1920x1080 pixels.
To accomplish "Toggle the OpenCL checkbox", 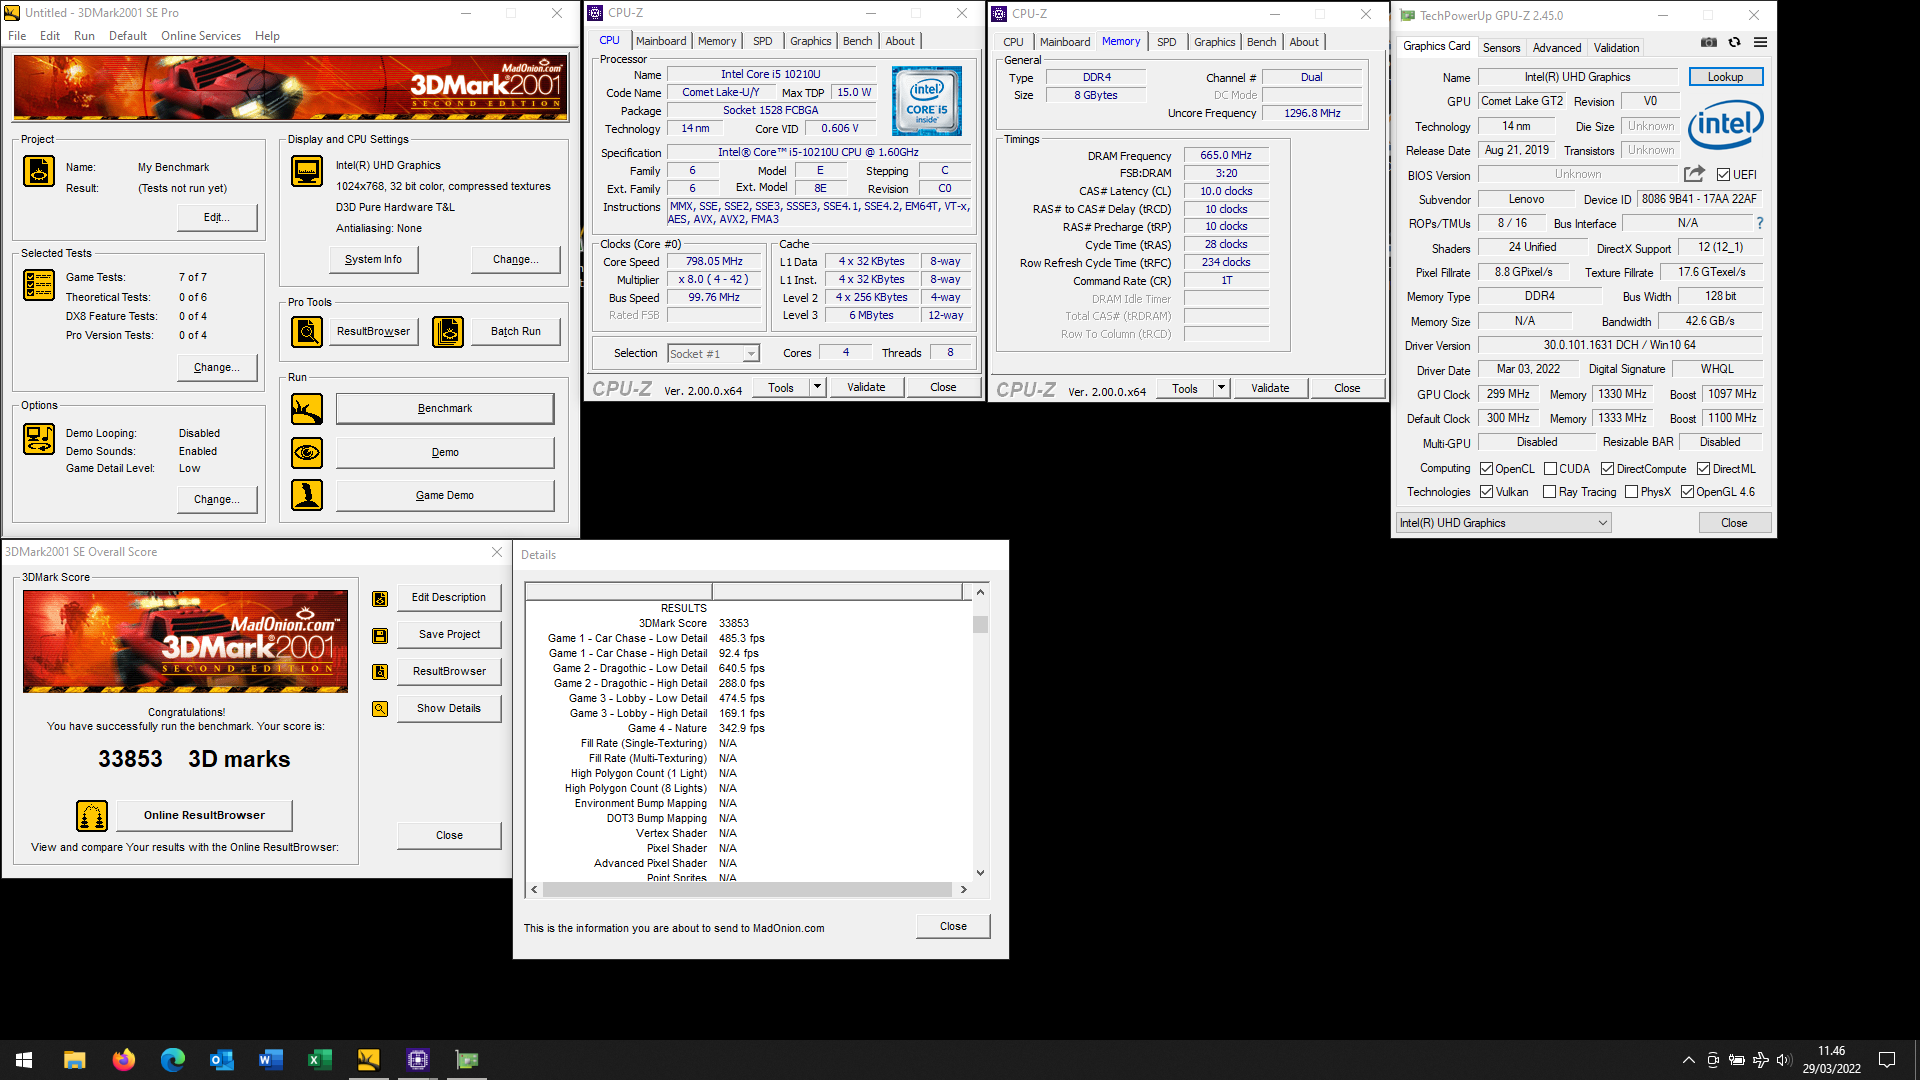I will tap(1487, 469).
